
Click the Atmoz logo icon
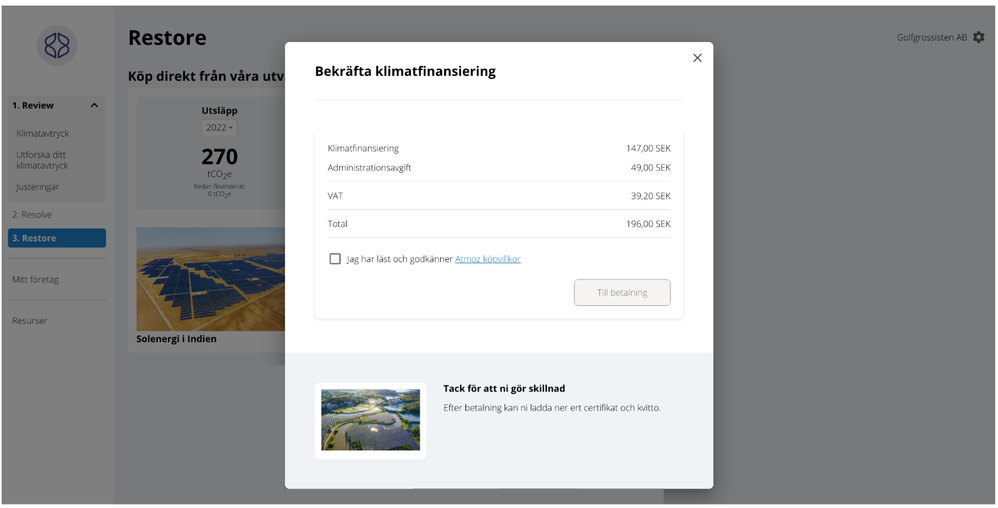(57, 46)
